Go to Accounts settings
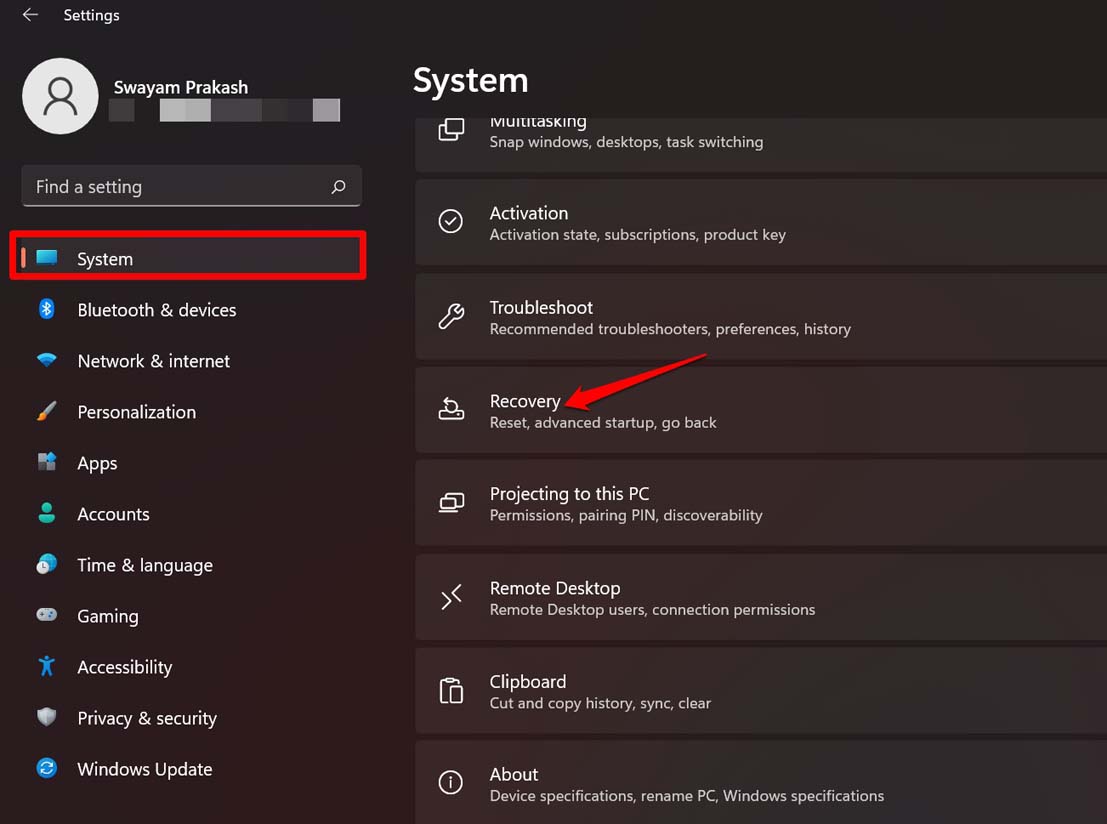 [113, 514]
